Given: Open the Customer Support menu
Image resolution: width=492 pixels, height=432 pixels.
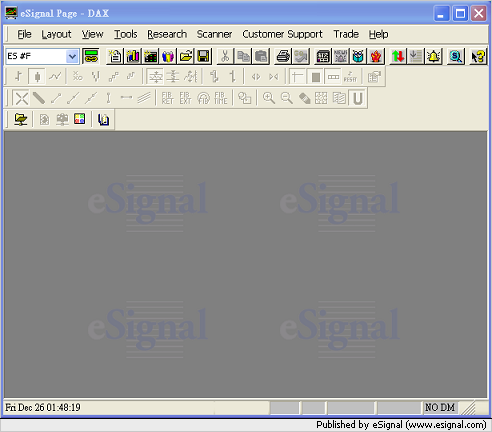Looking at the screenshot, I should click(x=282, y=34).
